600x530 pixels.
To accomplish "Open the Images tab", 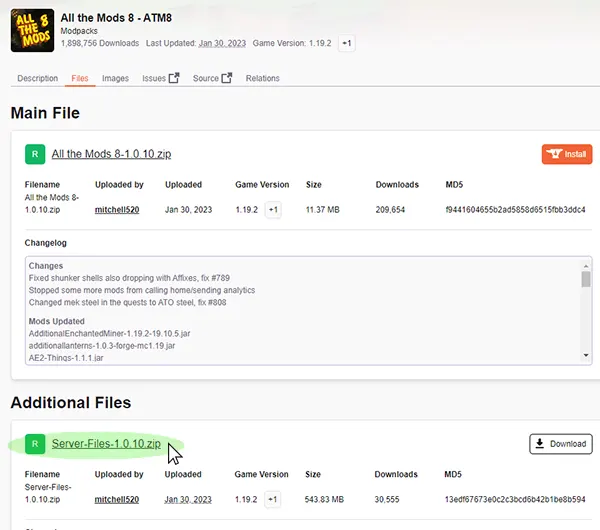I will [115, 78].
